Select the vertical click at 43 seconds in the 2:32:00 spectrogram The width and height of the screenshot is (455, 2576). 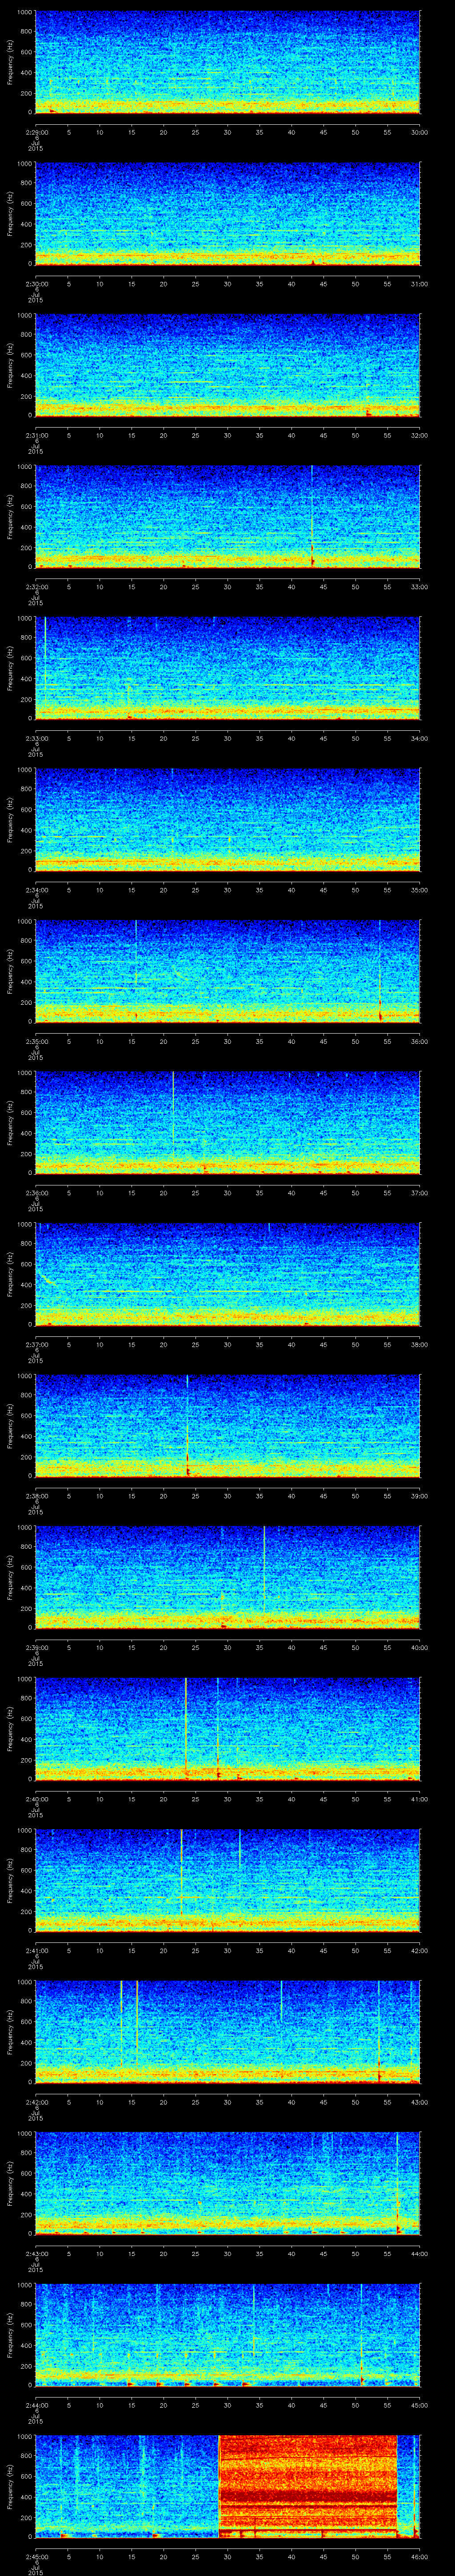tap(312, 517)
